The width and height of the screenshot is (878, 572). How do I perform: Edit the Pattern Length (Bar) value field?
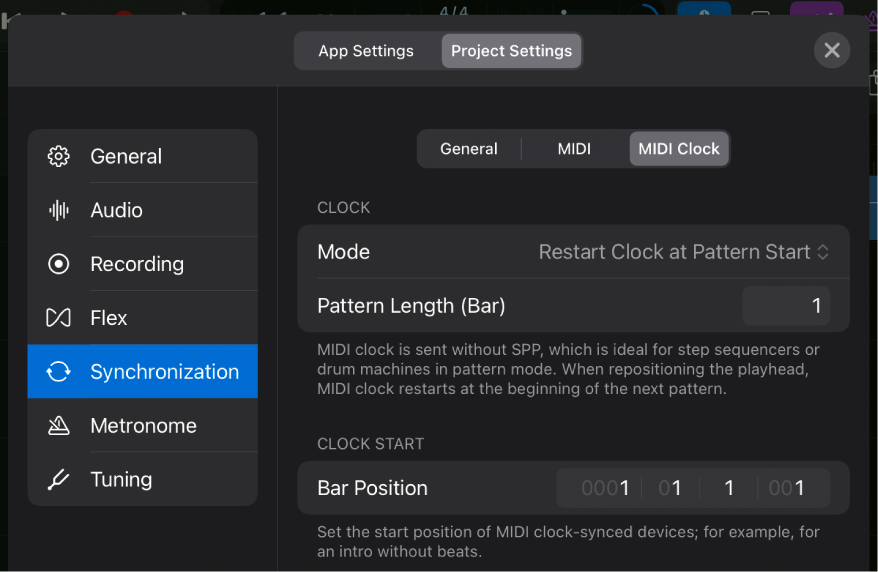click(x=786, y=306)
